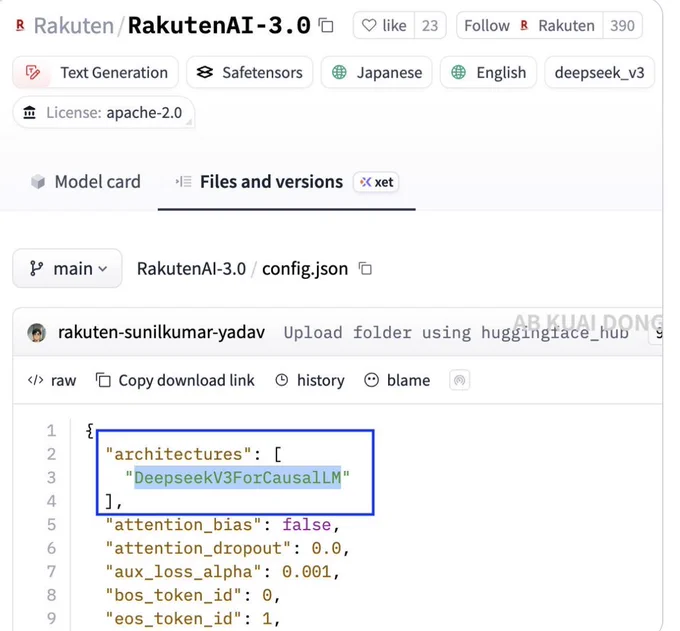Screen dimensions: 680x631
Task: Click the 0.001 value on line 7
Action: tap(307, 572)
